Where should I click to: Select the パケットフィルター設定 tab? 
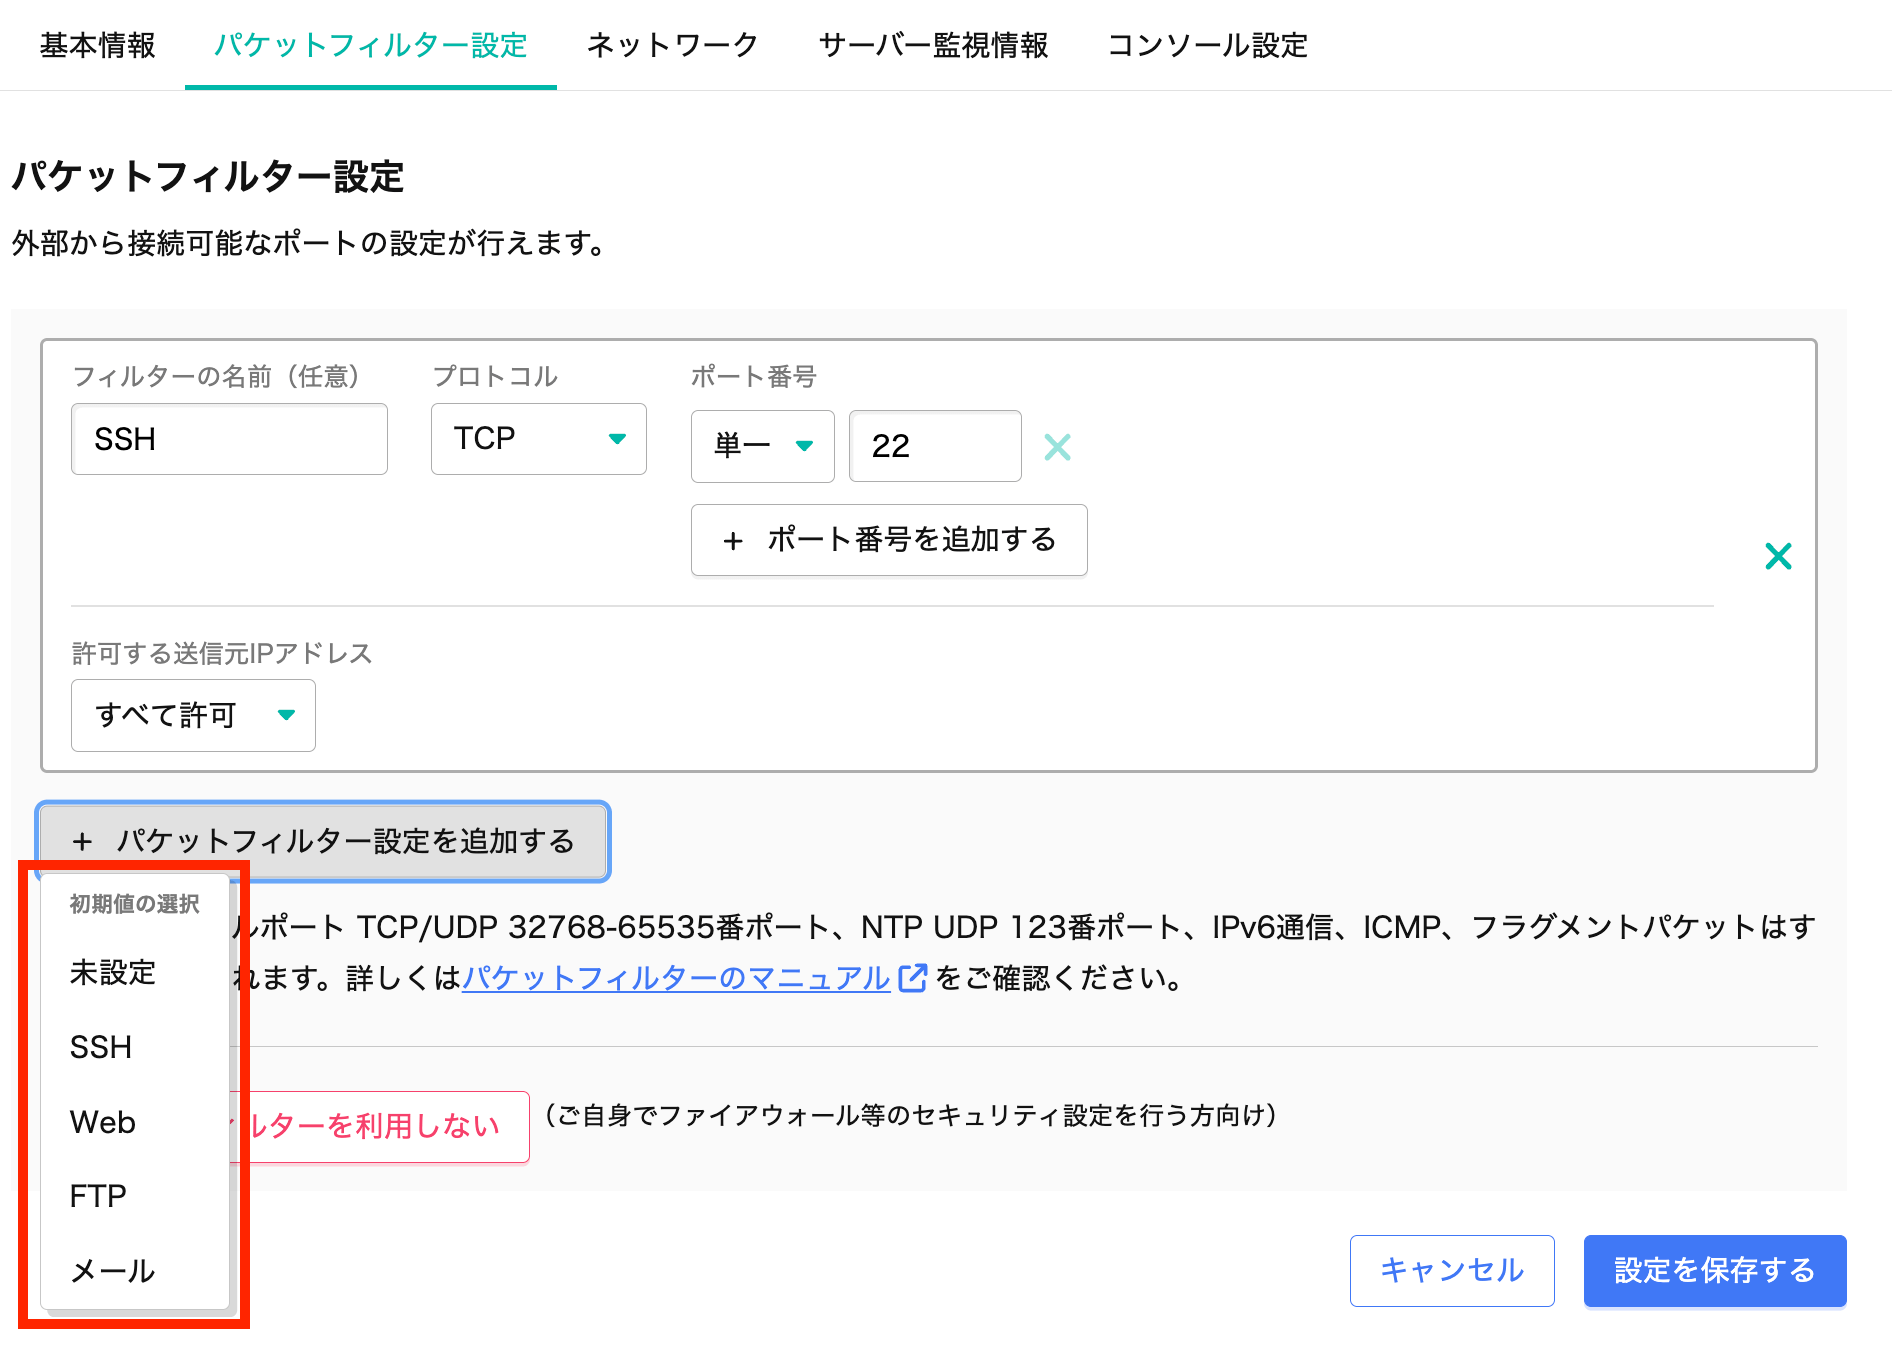[370, 45]
